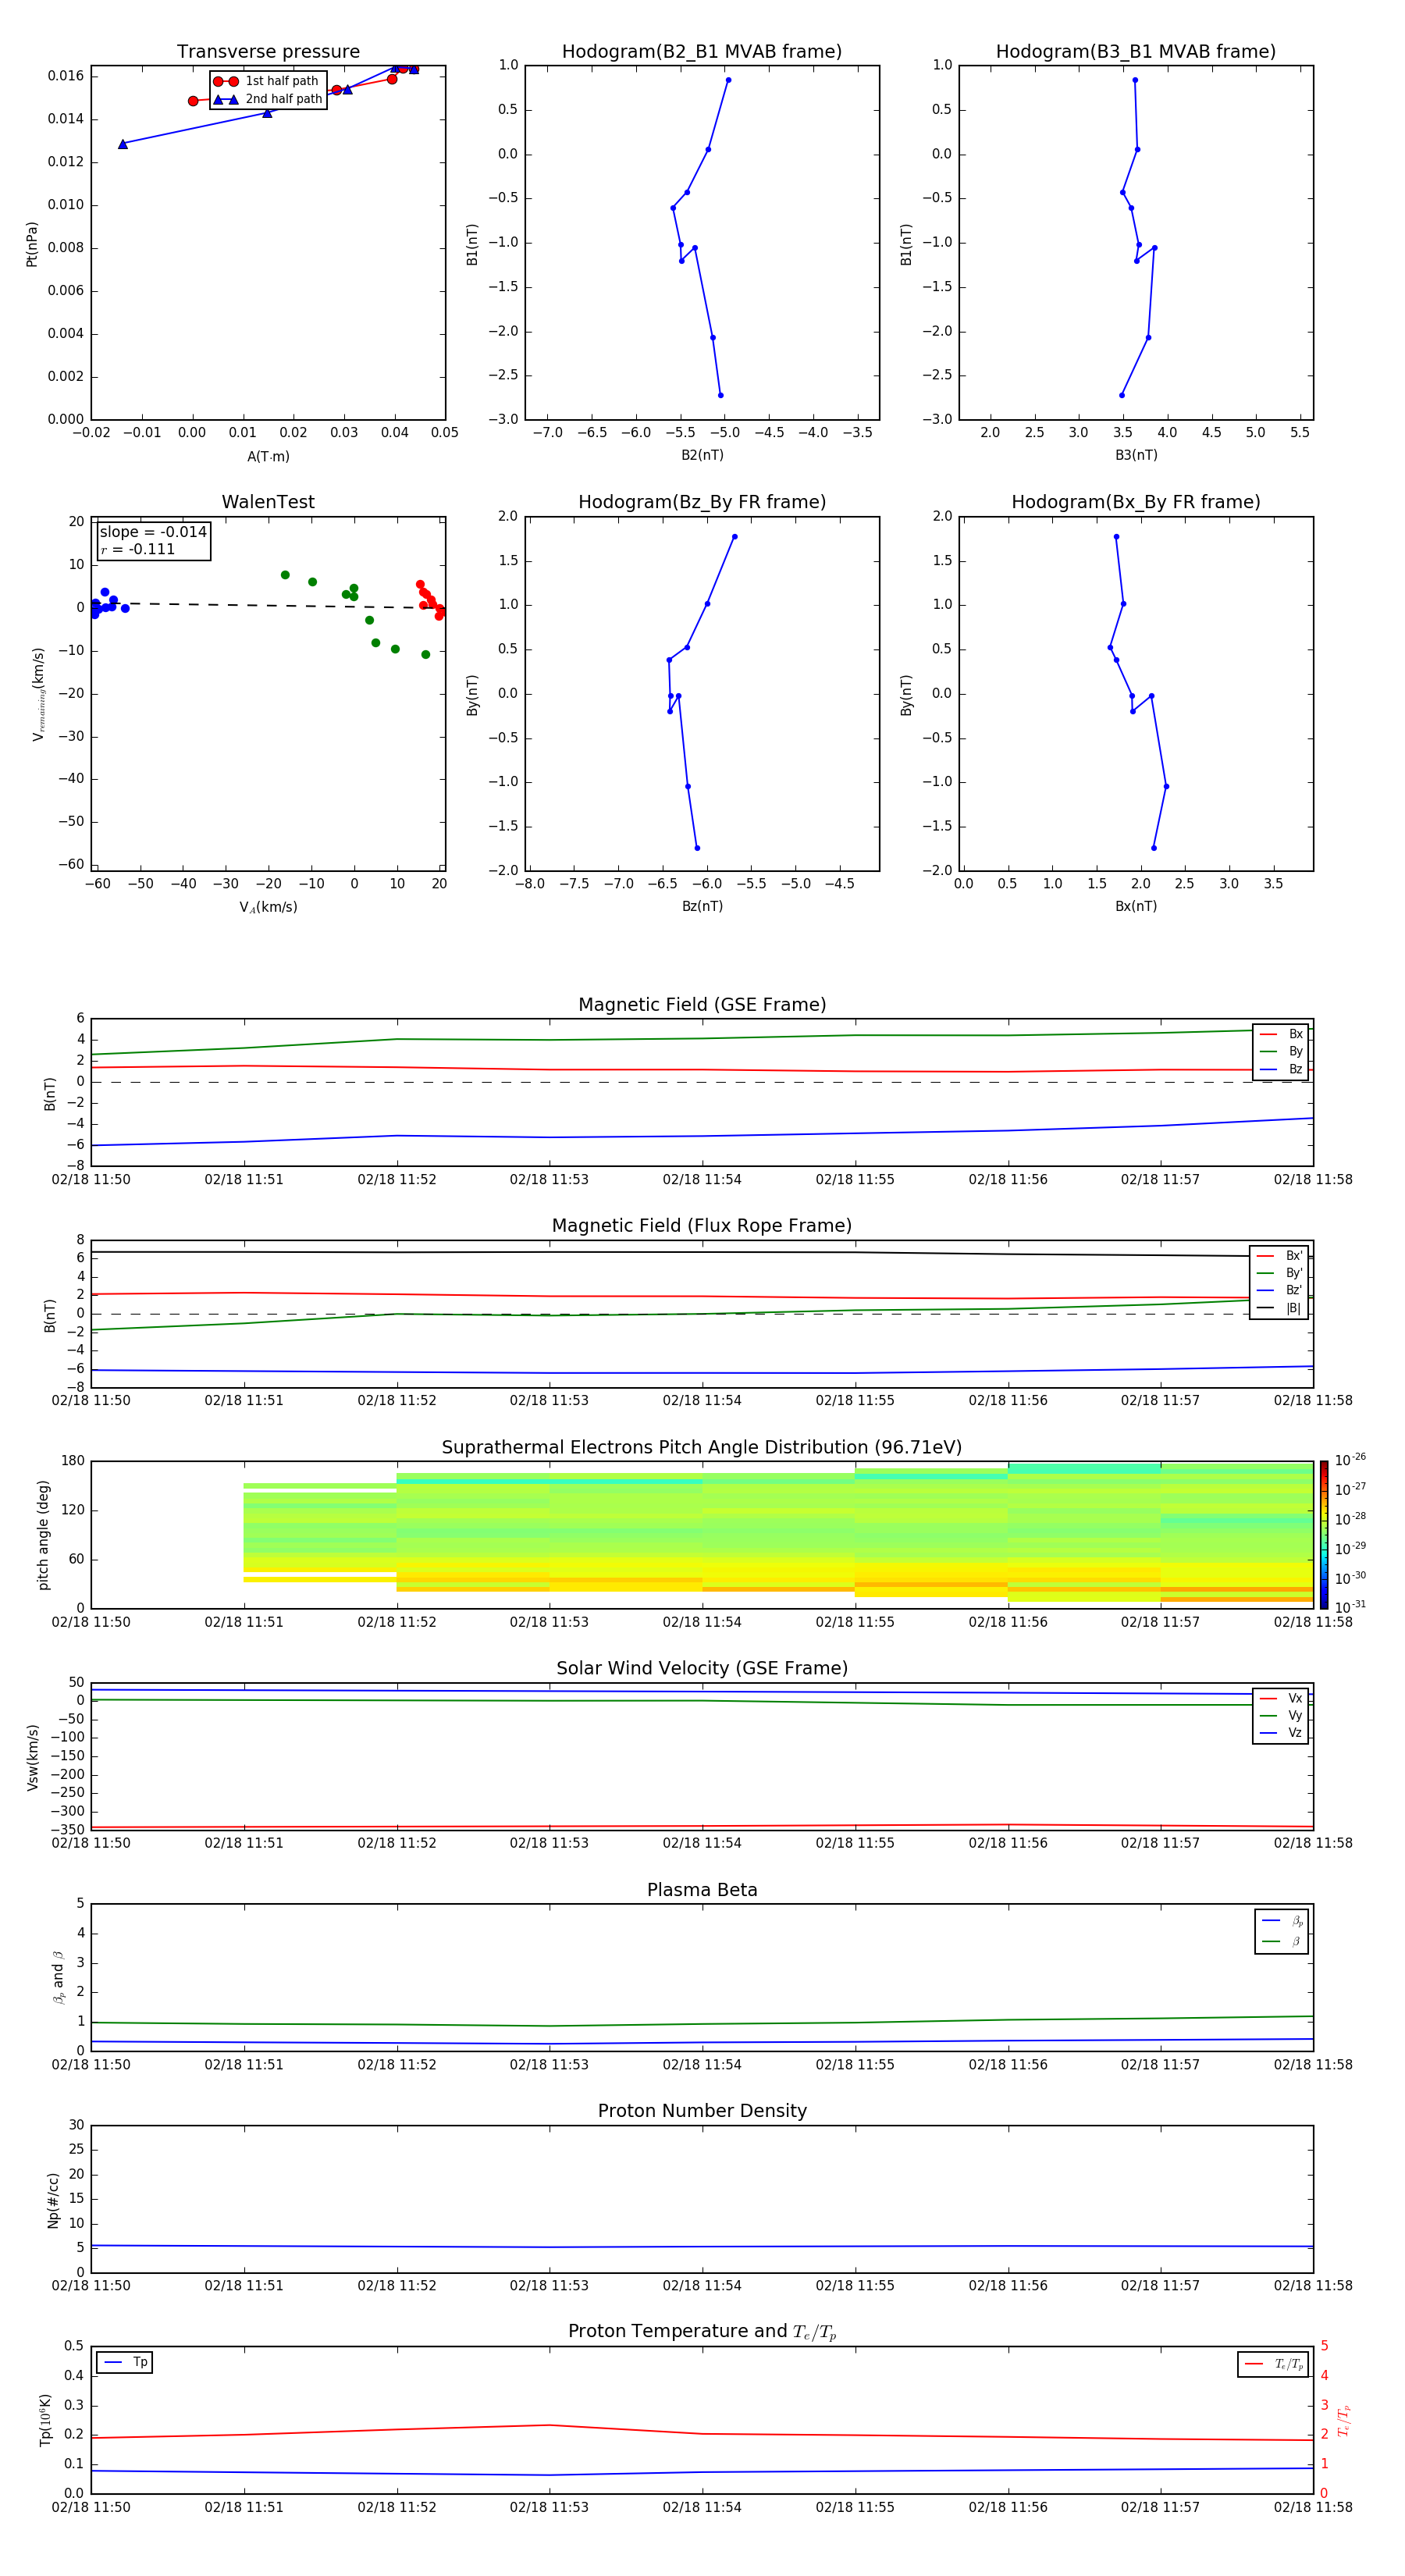Click 'A(T·m)' x-axis label
1405x2576 pixels.
click(x=268, y=456)
